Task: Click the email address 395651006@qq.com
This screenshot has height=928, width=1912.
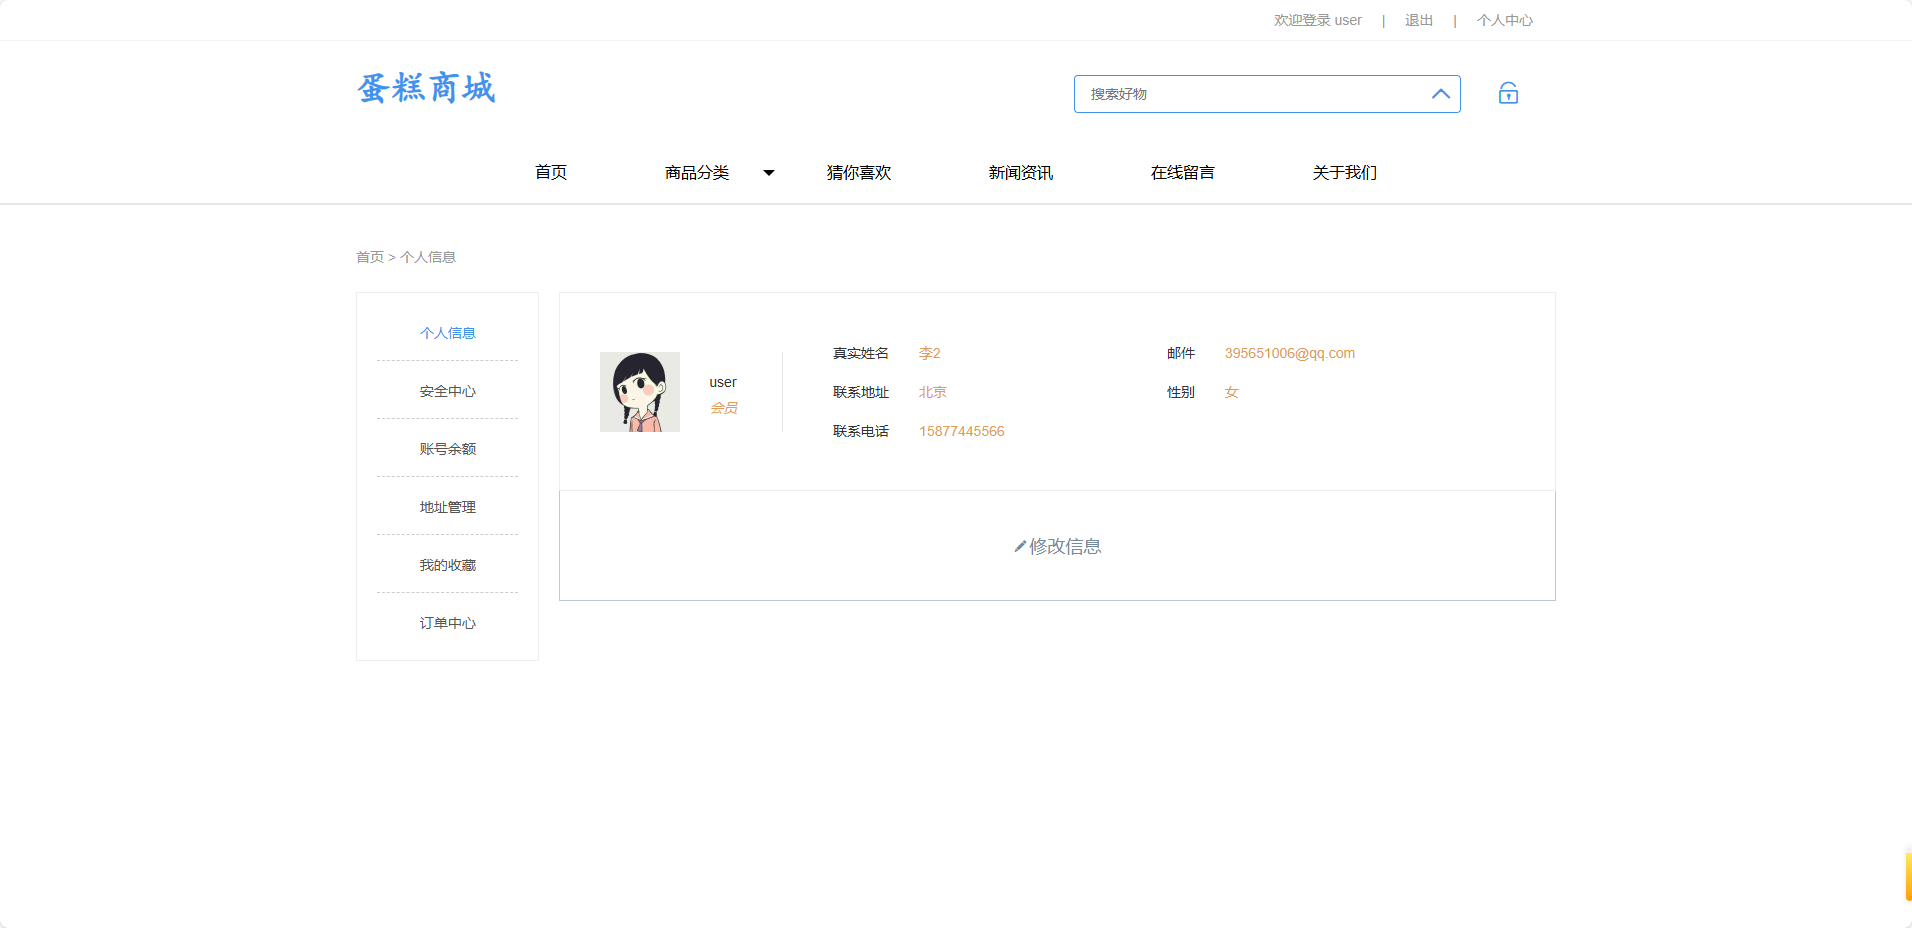Action: point(1289,353)
